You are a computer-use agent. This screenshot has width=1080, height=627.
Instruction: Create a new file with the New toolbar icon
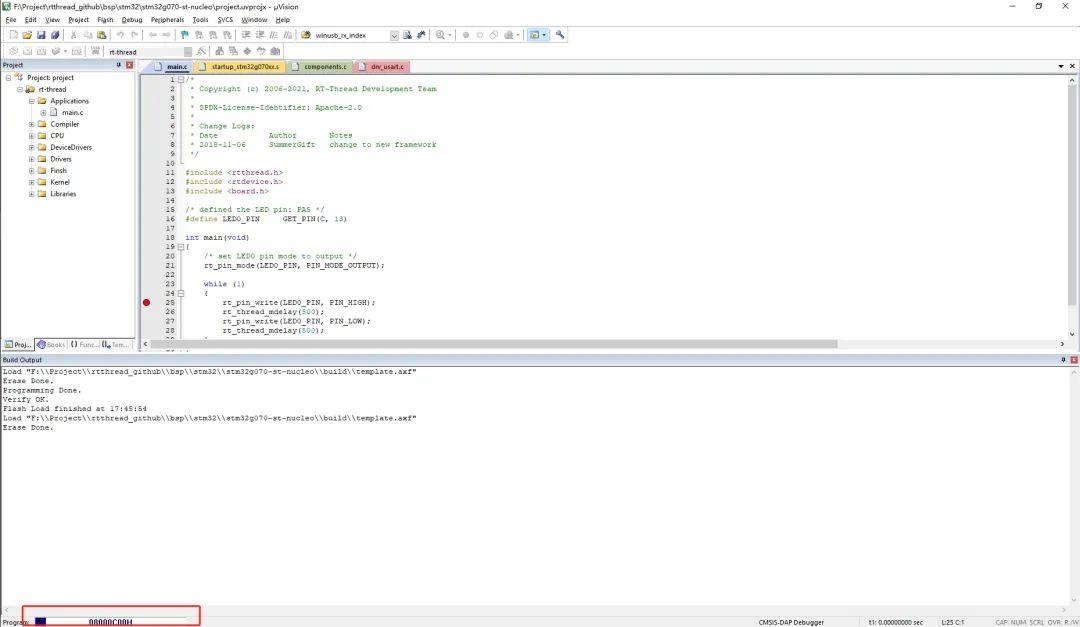pyautogui.click(x=13, y=35)
